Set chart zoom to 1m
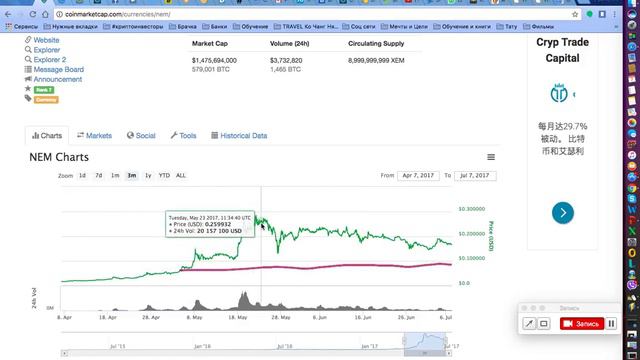 point(115,176)
